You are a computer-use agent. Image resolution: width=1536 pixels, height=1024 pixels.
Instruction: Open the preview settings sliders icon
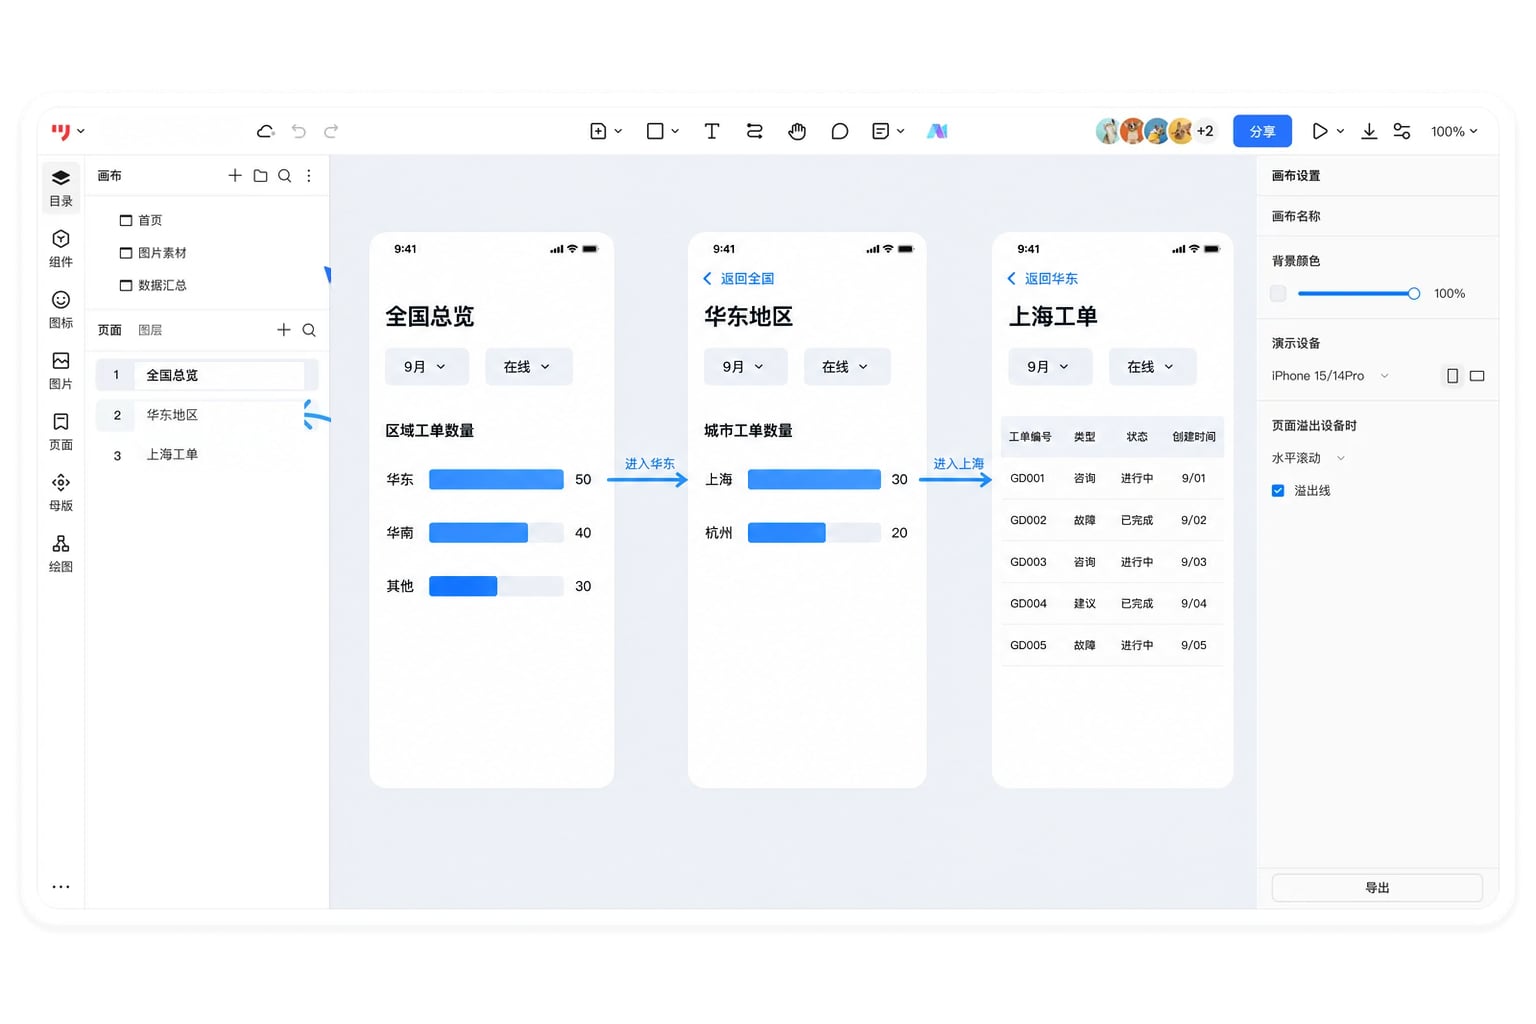coord(1402,131)
